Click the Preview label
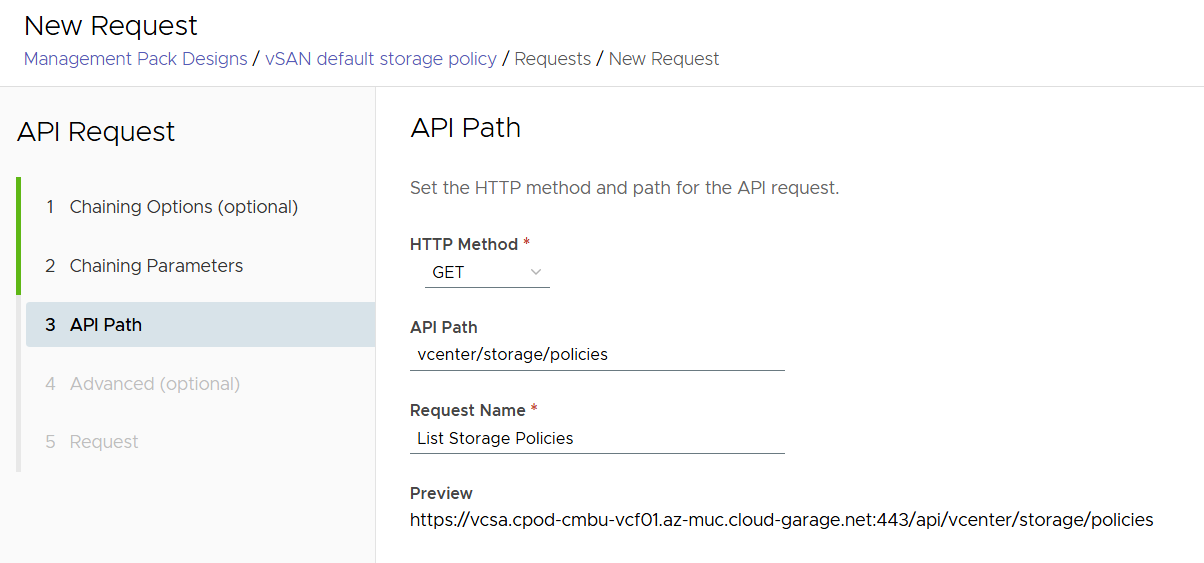This screenshot has height=563, width=1204. (x=441, y=493)
